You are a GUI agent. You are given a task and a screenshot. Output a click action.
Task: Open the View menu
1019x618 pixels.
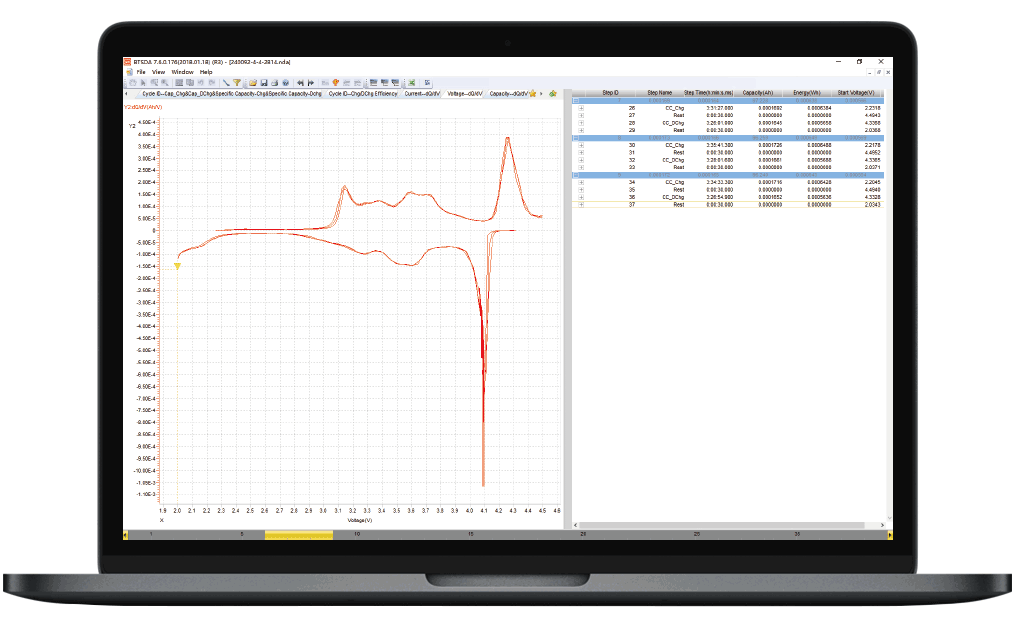coord(159,72)
